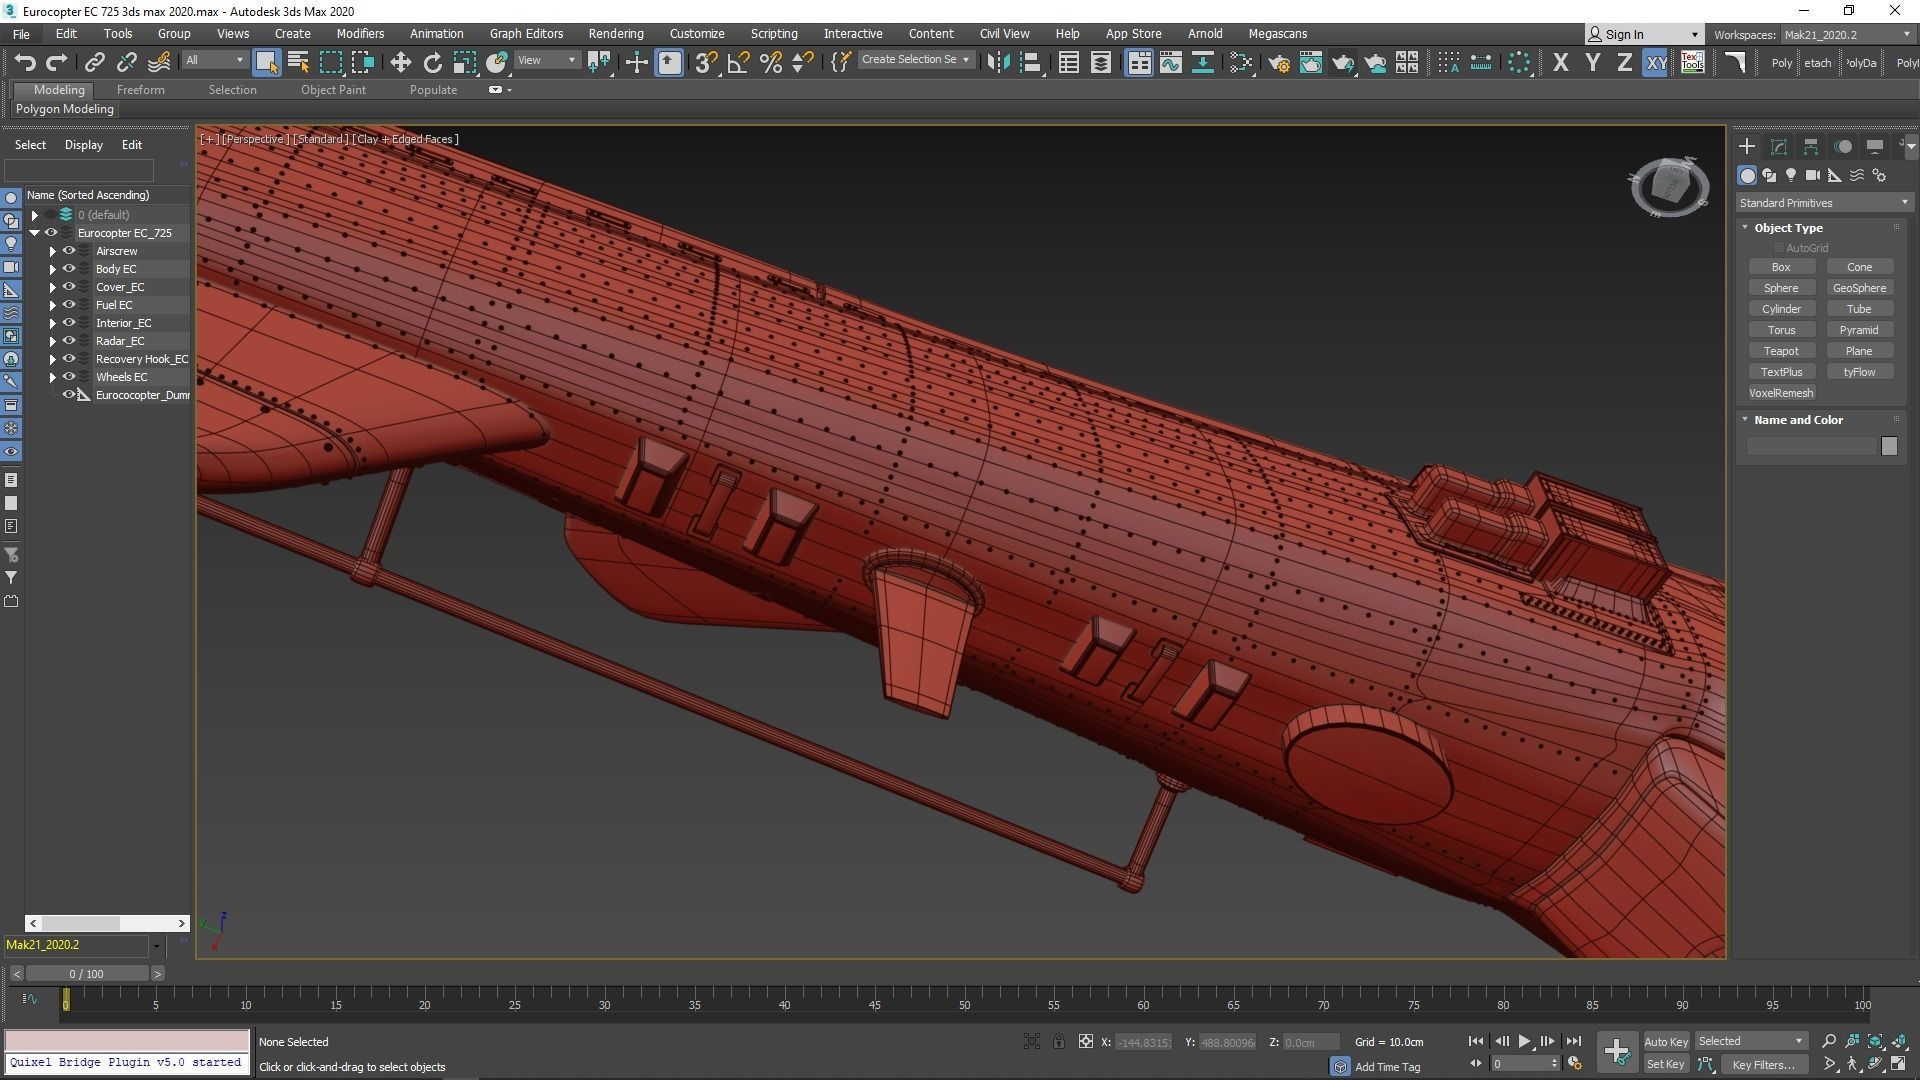Click the Key Filters button
This screenshot has height=1080, width=1920.
point(1763,1064)
